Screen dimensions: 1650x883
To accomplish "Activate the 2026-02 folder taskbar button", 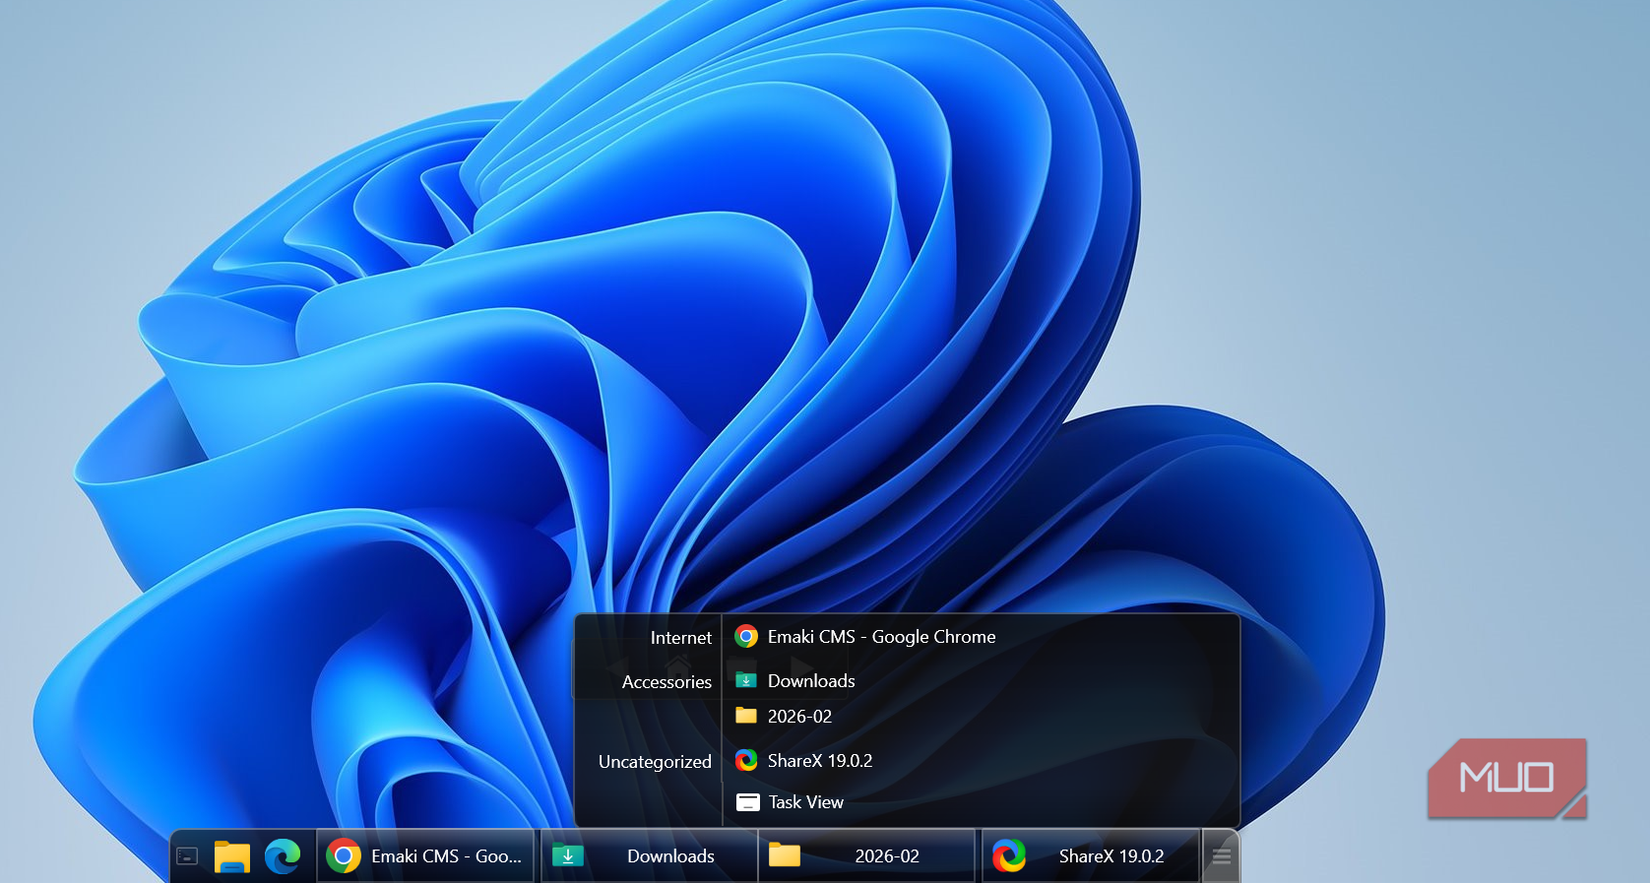I will pyautogui.click(x=867, y=856).
